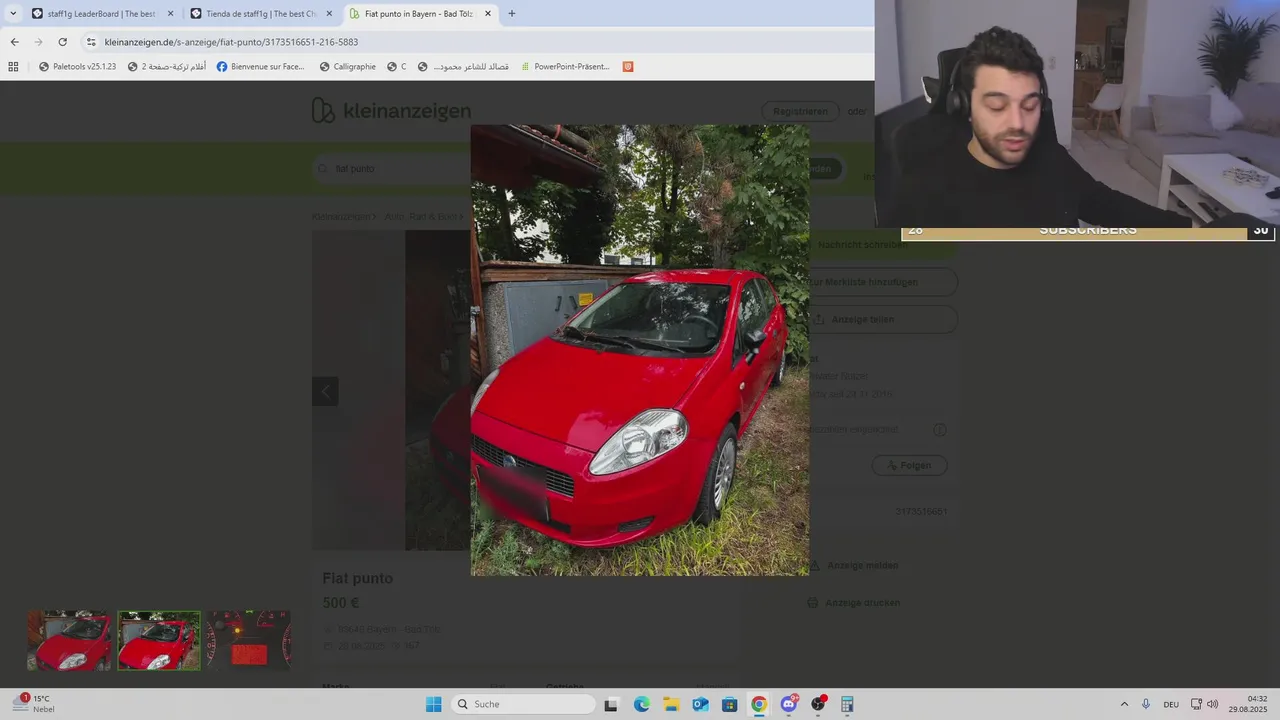Reload the current page

click(x=62, y=42)
